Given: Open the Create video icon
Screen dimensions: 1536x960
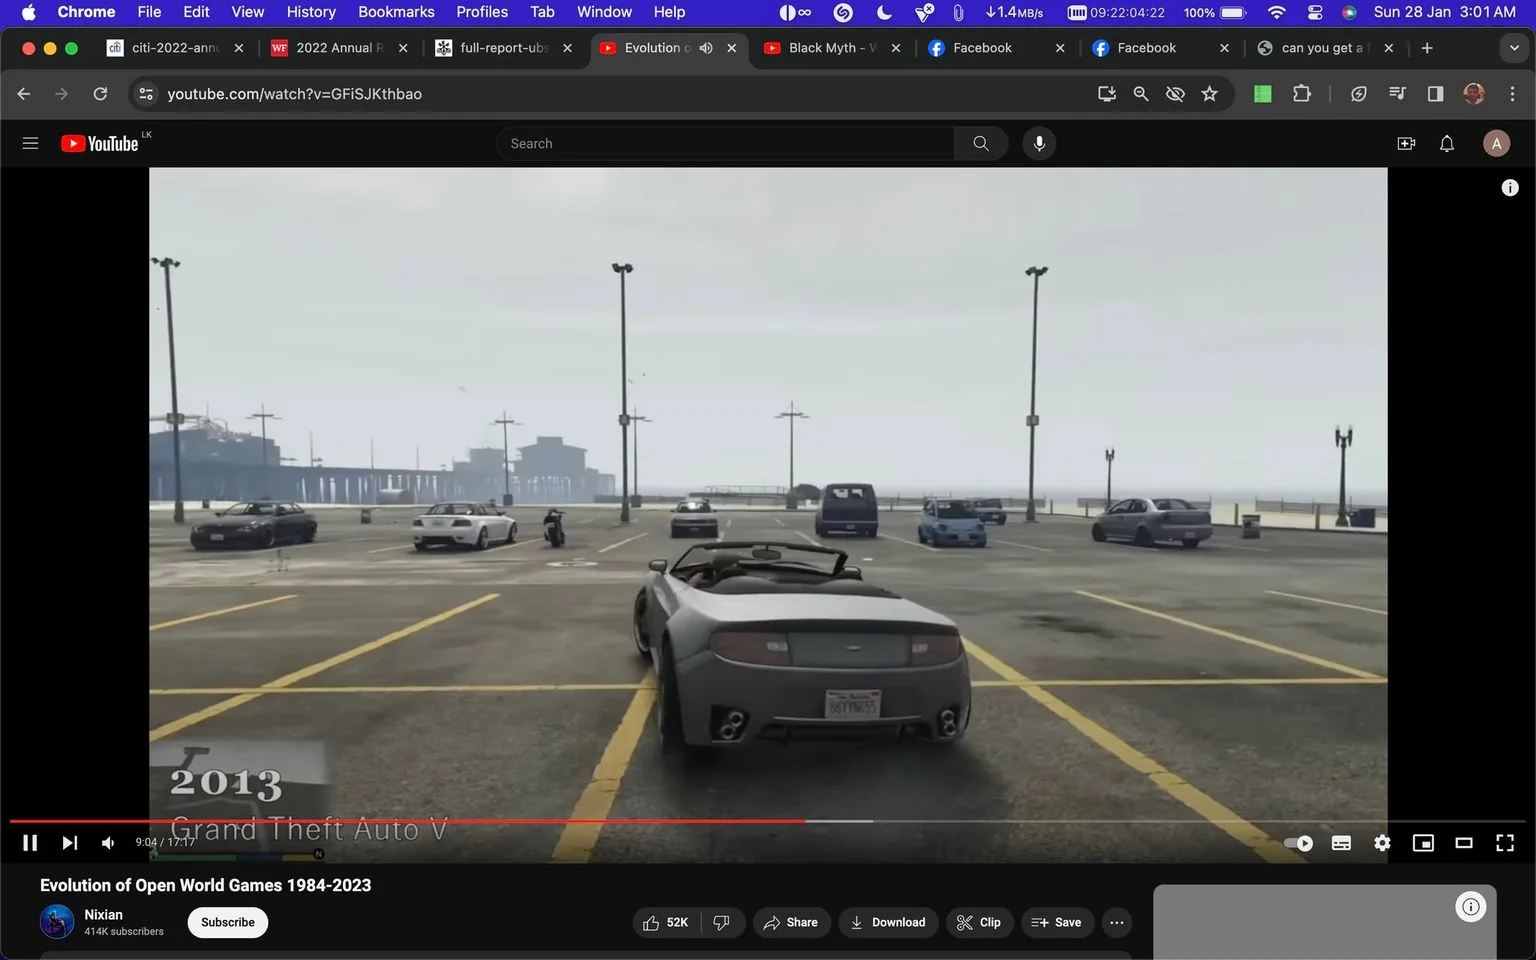Looking at the screenshot, I should tap(1406, 143).
